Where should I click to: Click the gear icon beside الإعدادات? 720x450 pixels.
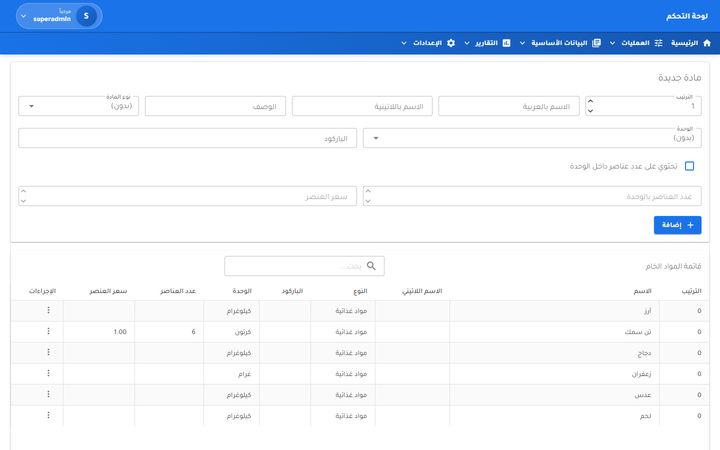click(x=451, y=43)
